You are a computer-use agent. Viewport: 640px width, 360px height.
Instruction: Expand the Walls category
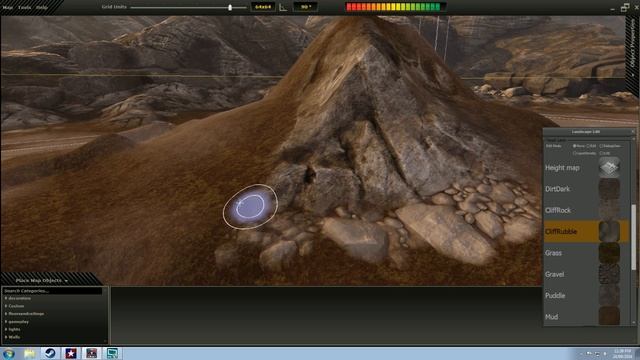[x=6, y=337]
